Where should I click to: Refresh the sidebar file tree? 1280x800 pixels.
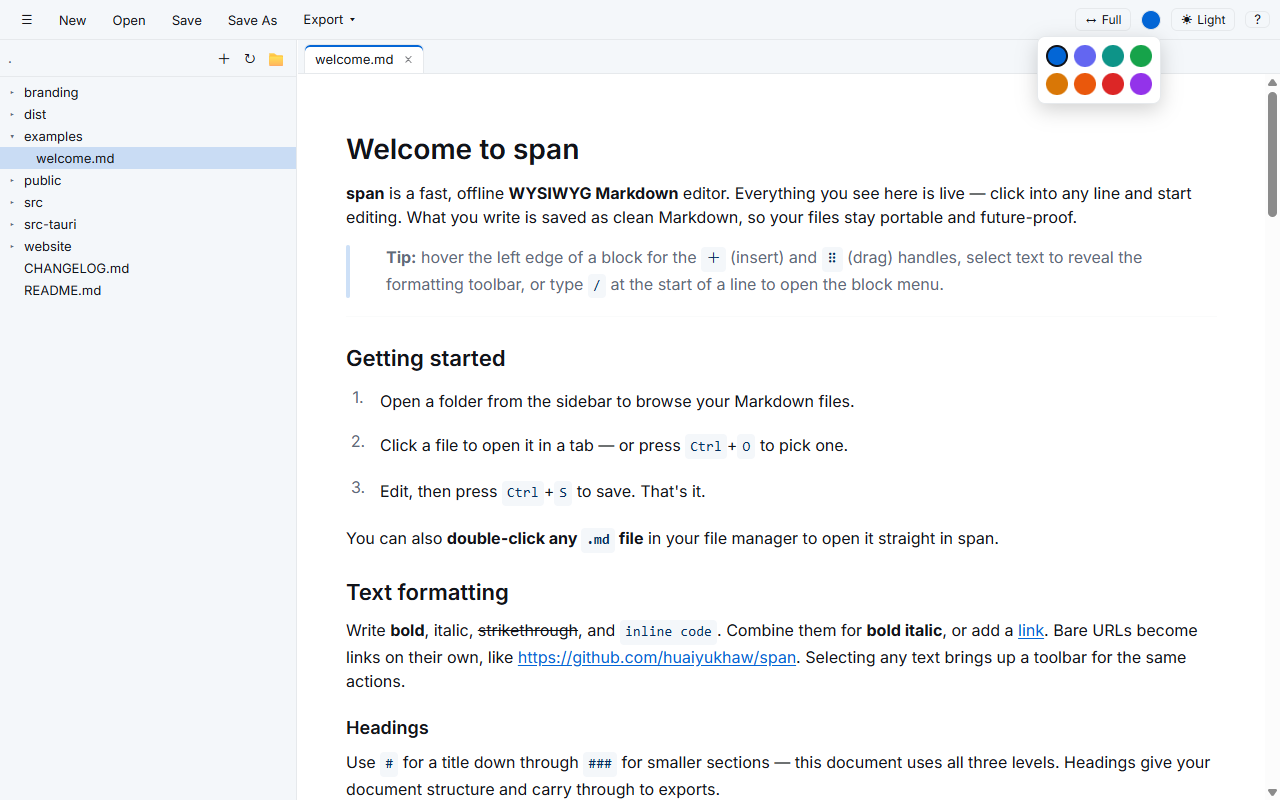pos(250,59)
